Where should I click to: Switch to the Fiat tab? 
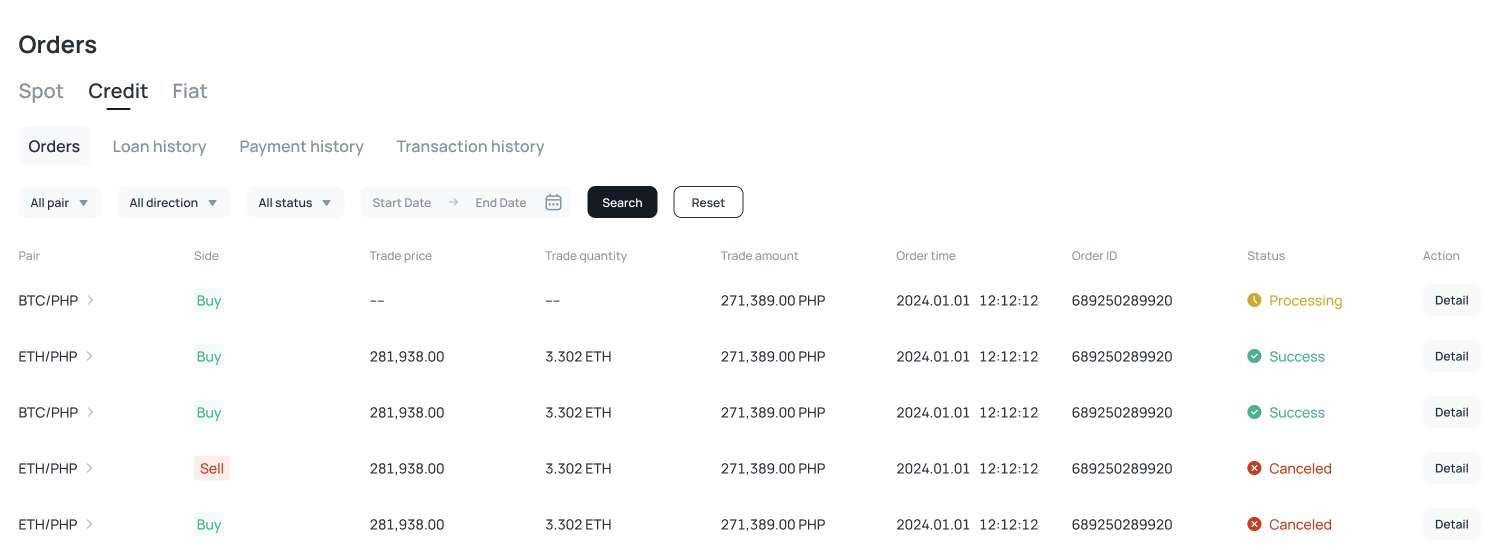190,91
